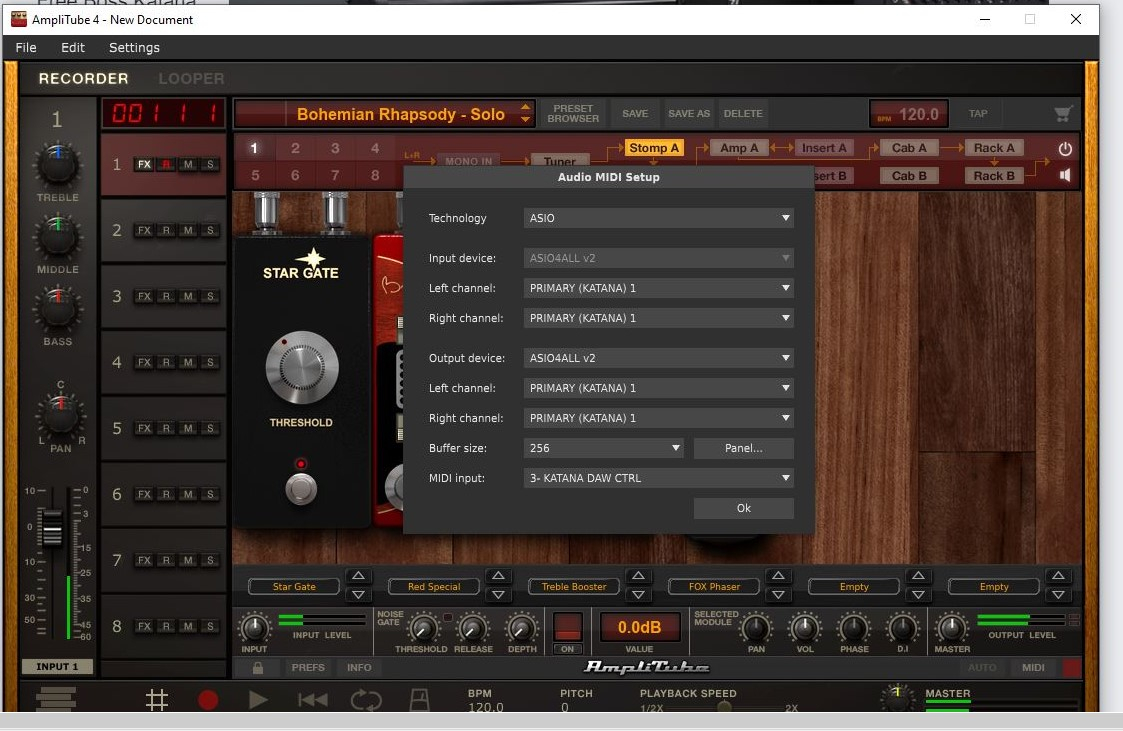Select the Treble Booster stomp slot

tap(574, 586)
